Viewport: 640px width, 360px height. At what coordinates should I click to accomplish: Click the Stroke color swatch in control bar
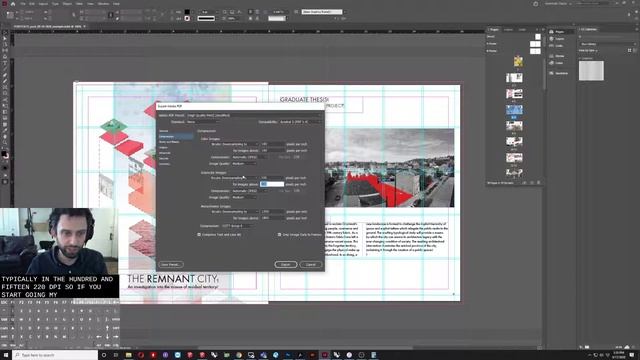point(187,18)
